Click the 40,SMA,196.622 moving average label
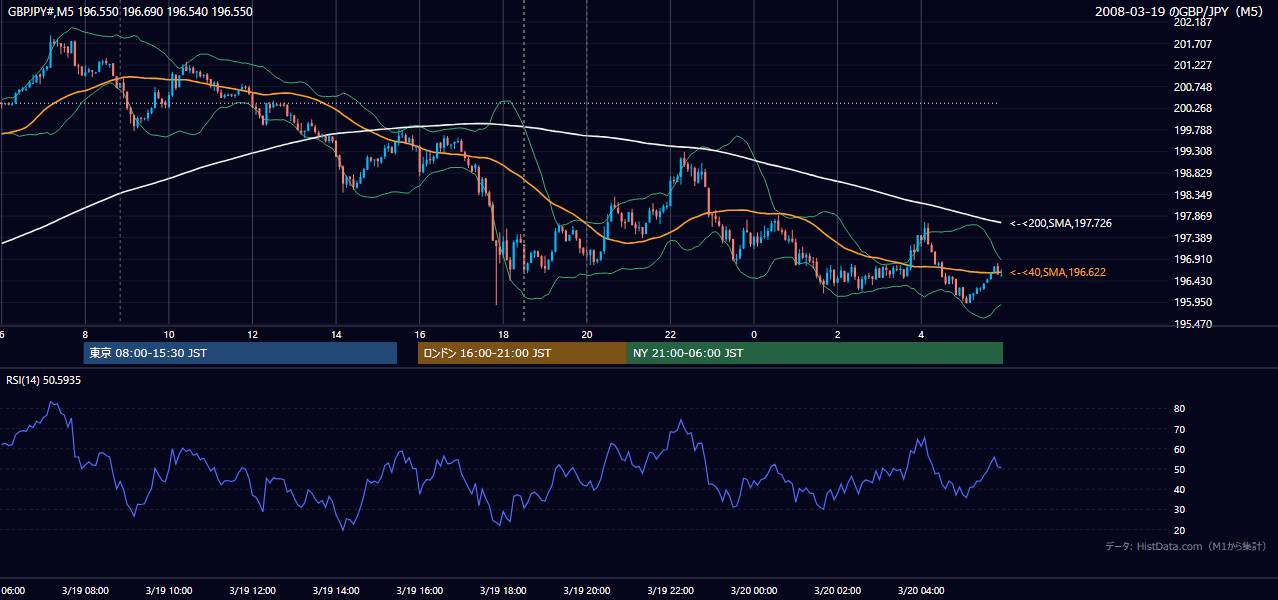 pos(1058,272)
